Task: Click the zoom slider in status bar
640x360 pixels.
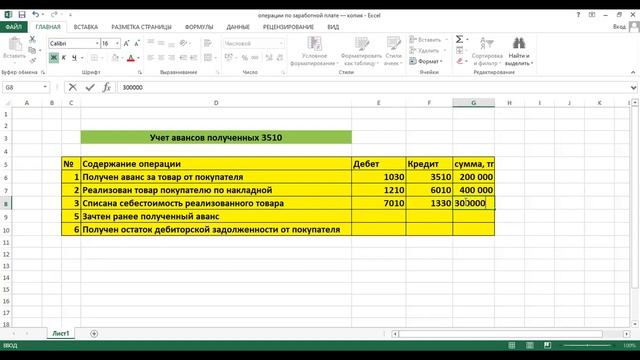Action: pyautogui.click(x=587, y=345)
